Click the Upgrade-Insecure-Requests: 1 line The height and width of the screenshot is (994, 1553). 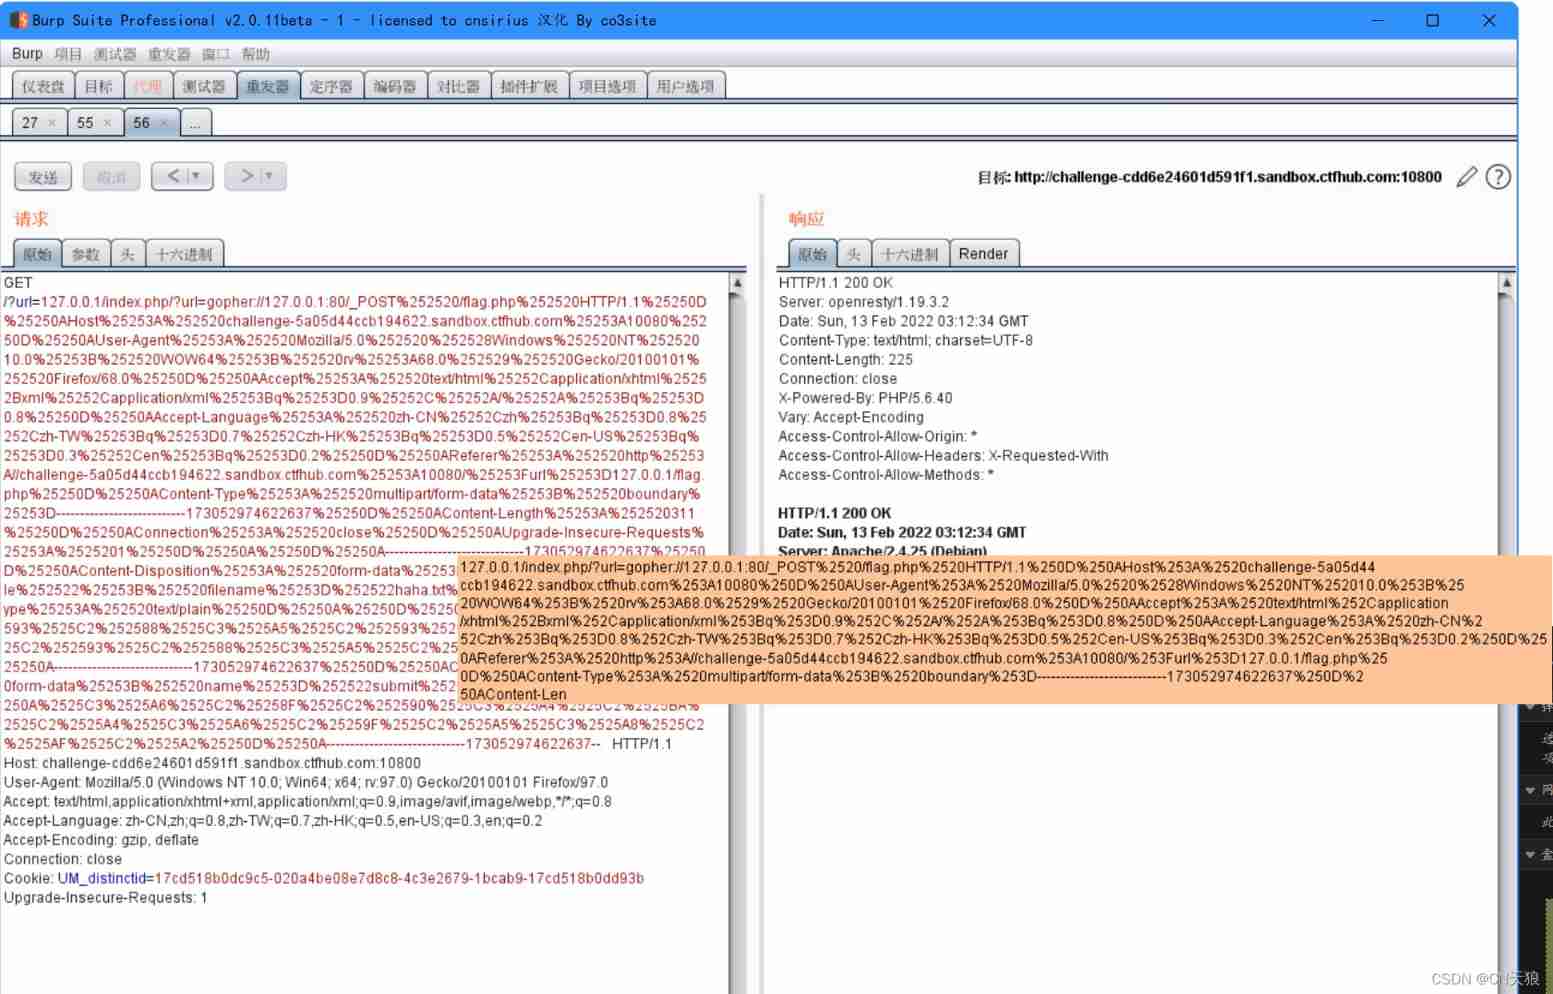click(106, 897)
